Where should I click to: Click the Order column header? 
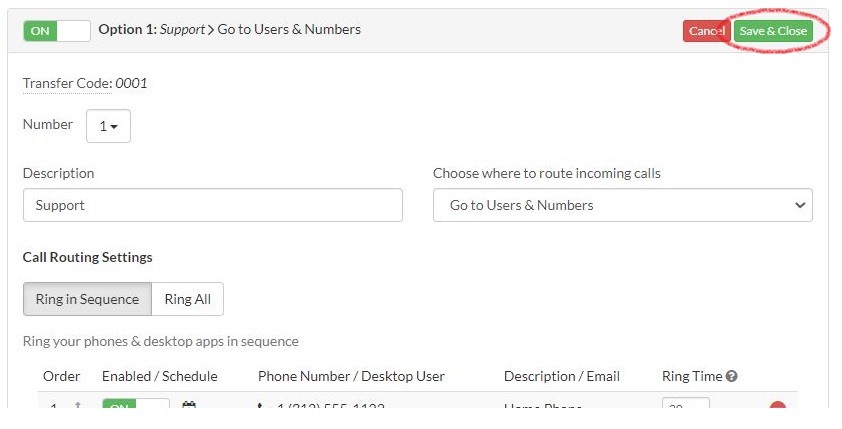[x=61, y=377]
